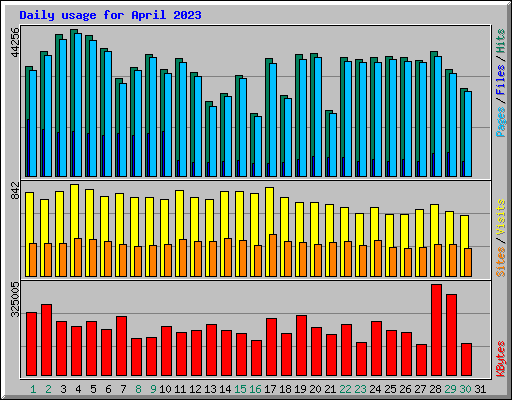Click the red KBytes bar for day 2
This screenshot has height=400, width=512.
click(46, 340)
